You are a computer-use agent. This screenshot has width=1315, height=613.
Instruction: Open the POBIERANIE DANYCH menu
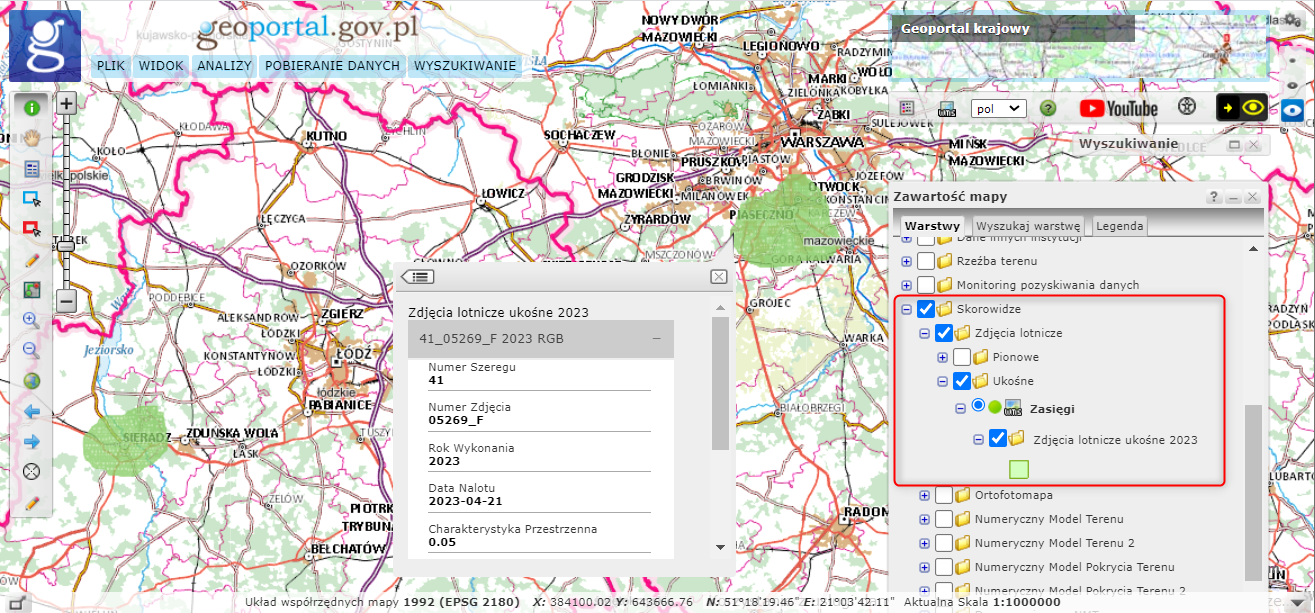333,66
